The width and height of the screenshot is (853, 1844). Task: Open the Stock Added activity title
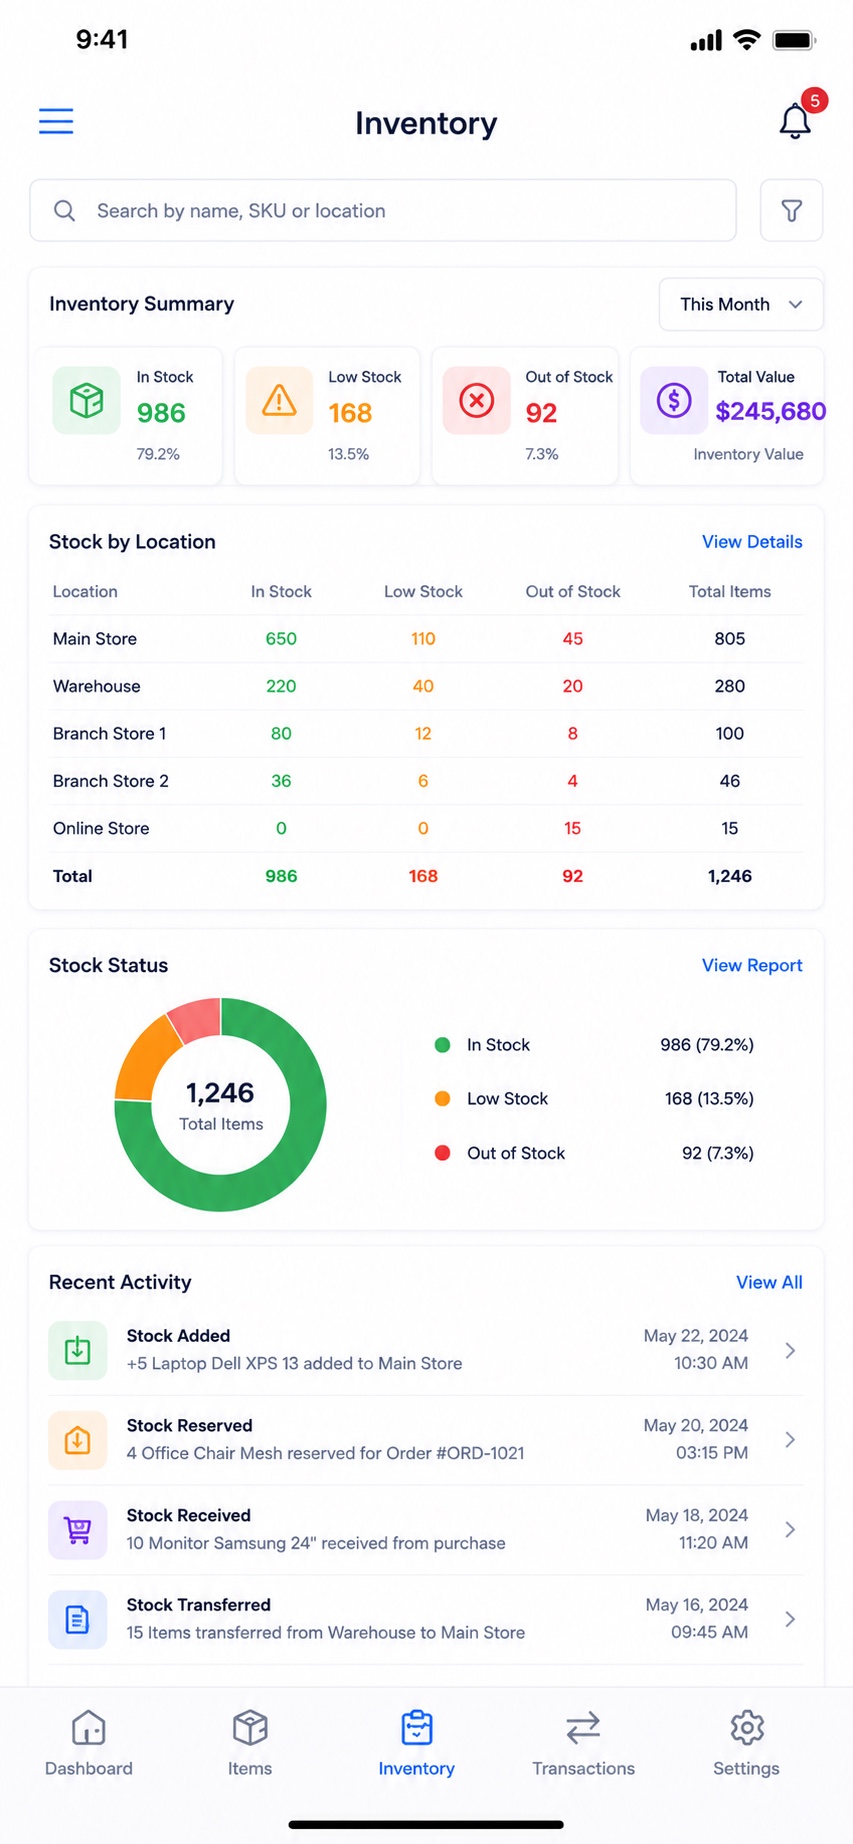(178, 1336)
